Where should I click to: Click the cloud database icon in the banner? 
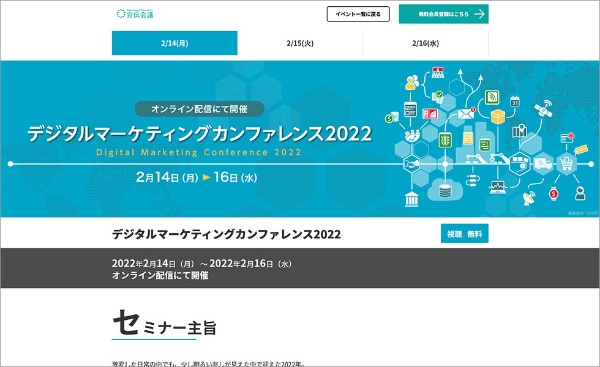pos(445,190)
